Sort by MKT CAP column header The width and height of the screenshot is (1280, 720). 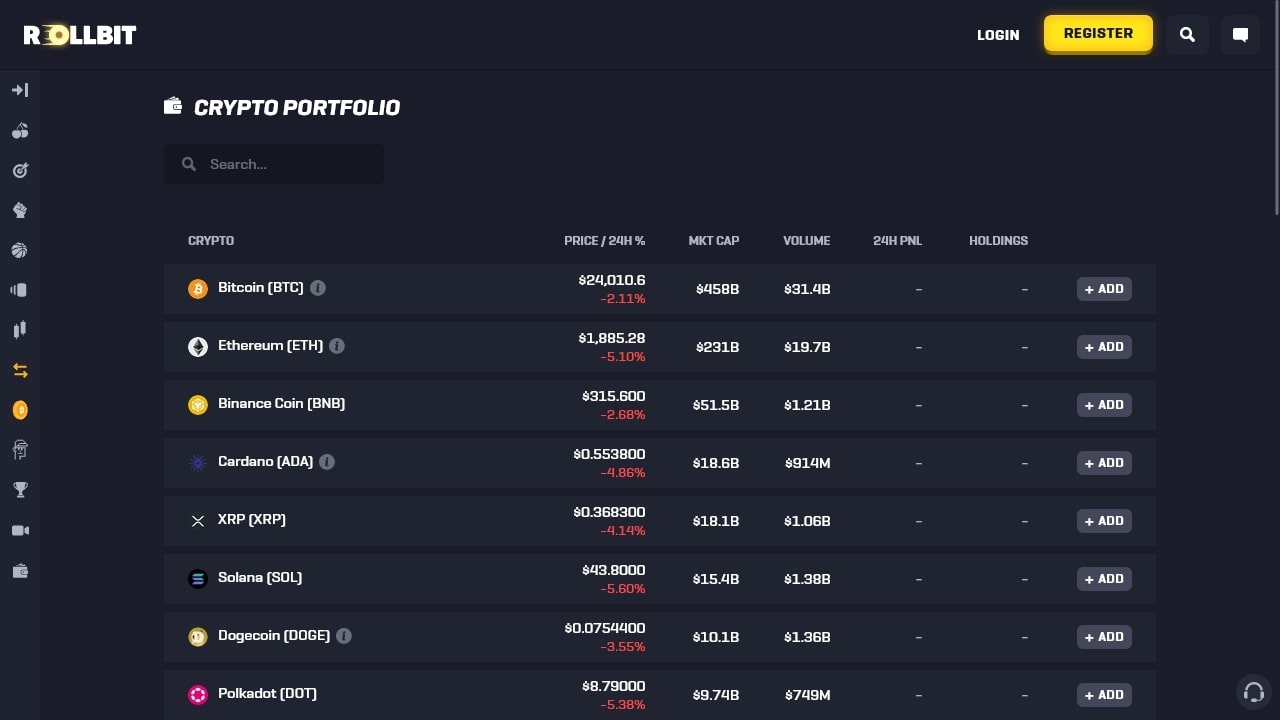[x=714, y=241]
